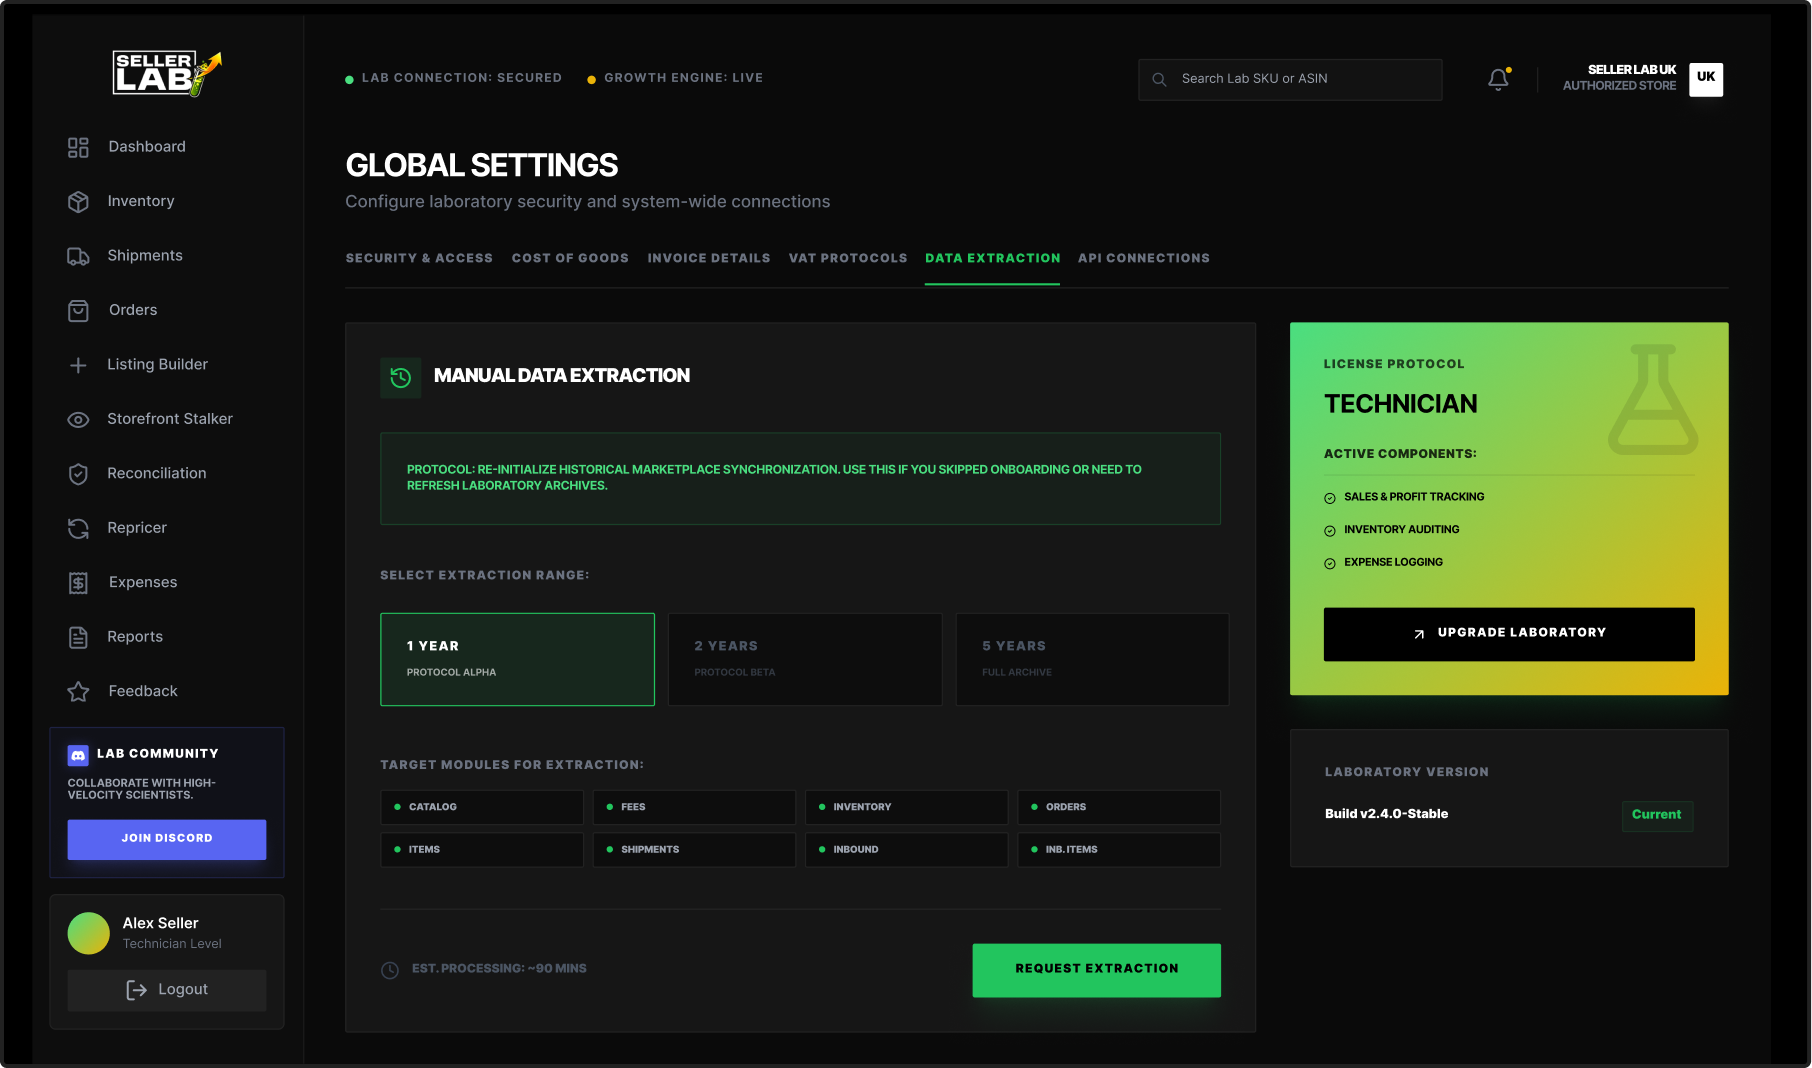Toggle the Inbound extraction module
The image size is (1812, 1068).
coord(906,849)
